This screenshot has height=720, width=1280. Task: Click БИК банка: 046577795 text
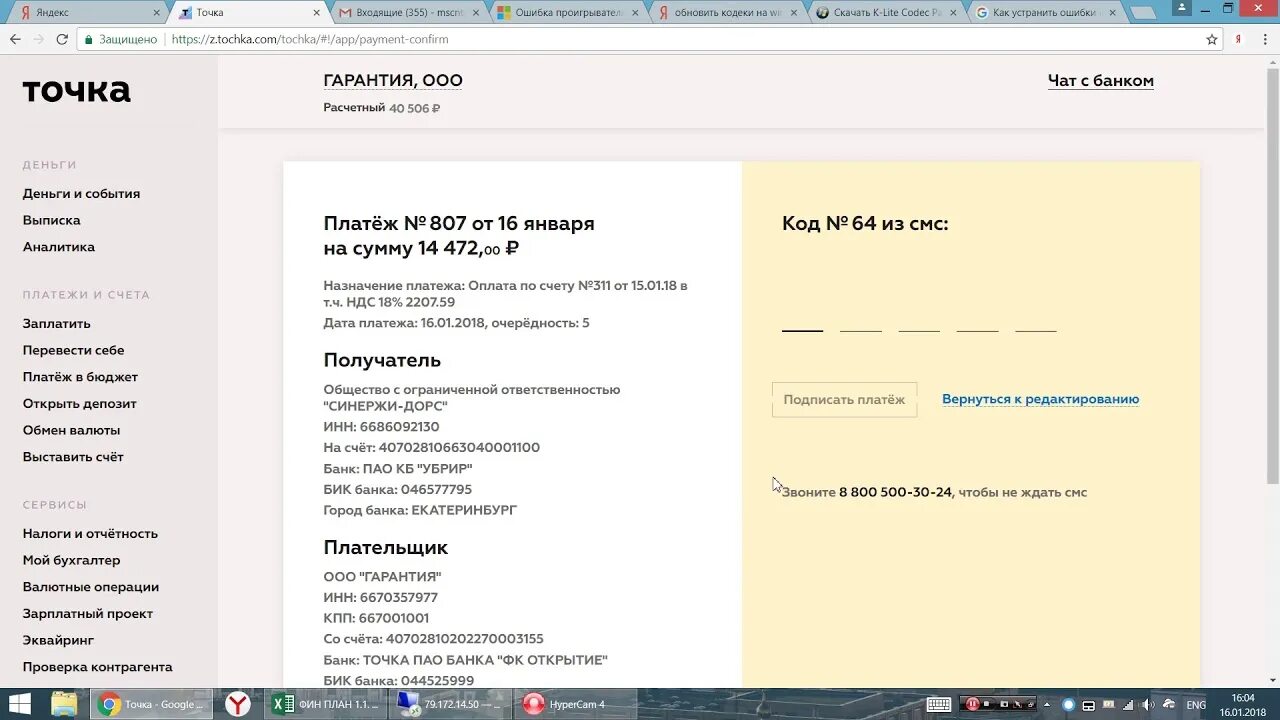coord(397,490)
